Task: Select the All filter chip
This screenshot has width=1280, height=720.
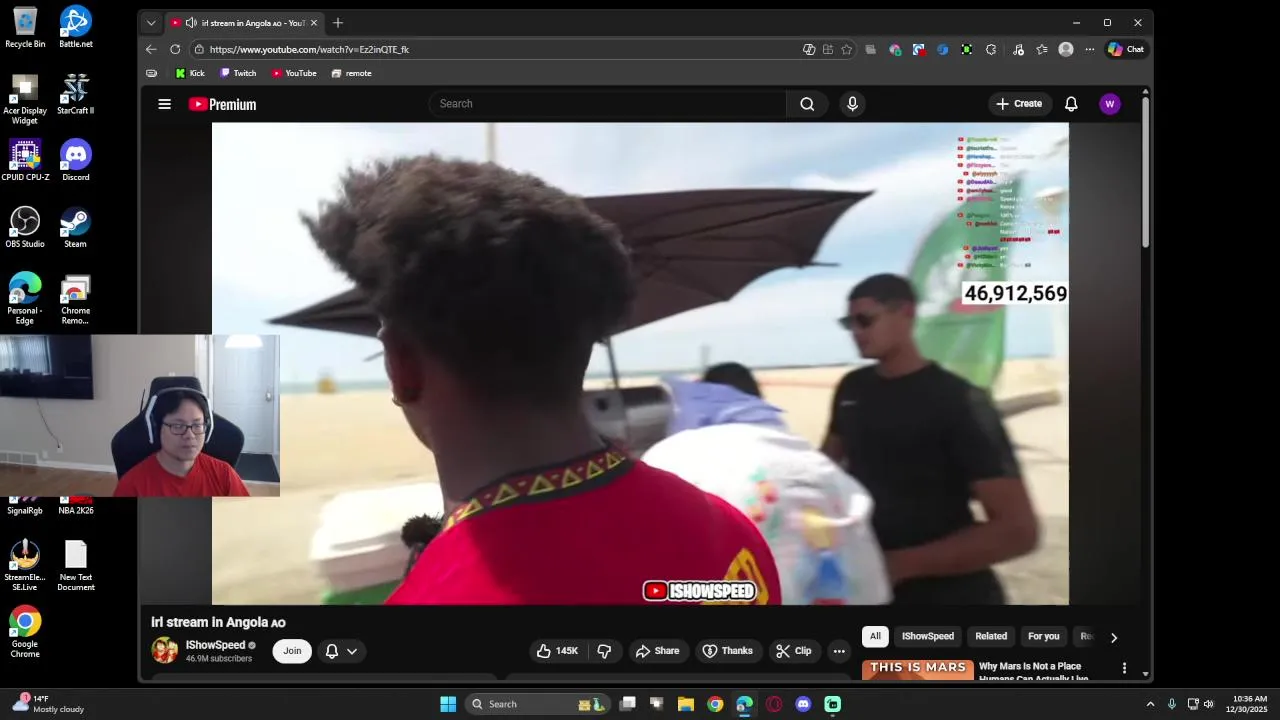Action: point(875,636)
